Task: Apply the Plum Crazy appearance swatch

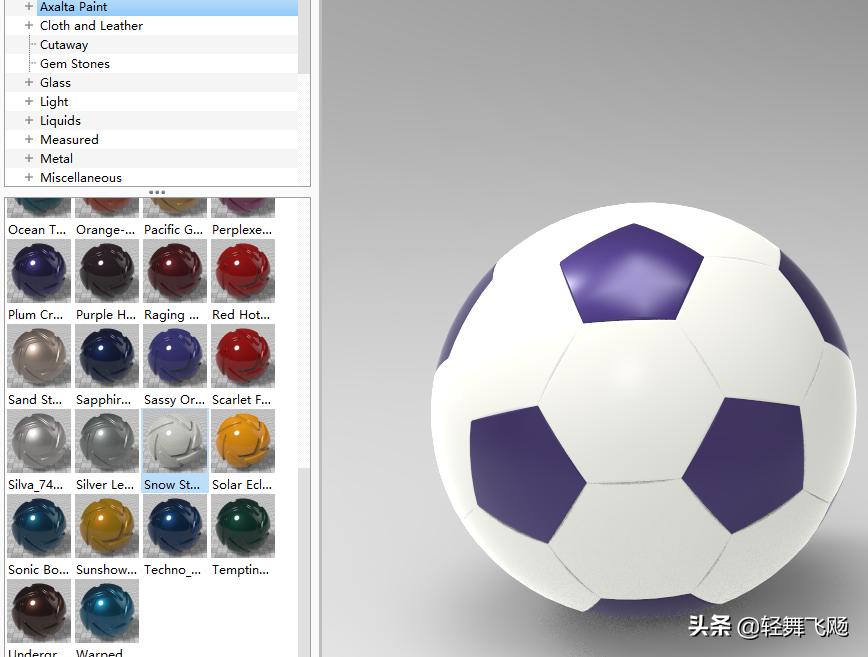Action: click(39, 270)
